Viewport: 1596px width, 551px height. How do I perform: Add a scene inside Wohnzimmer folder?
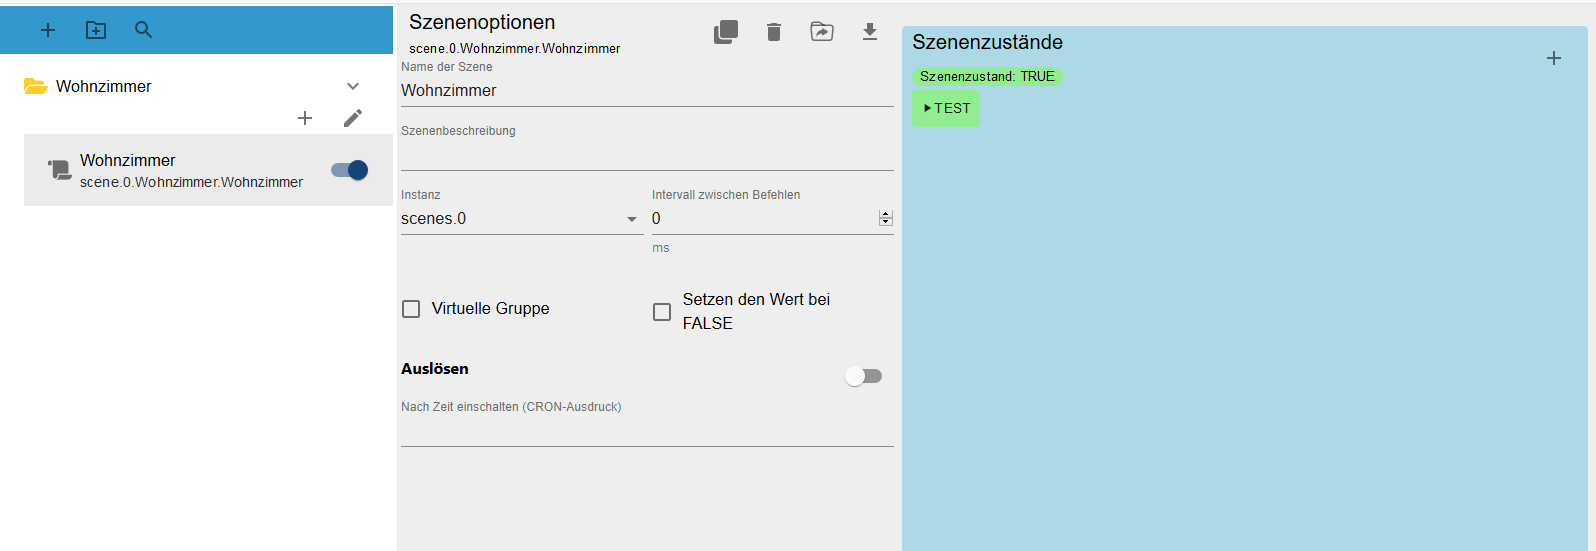(305, 118)
